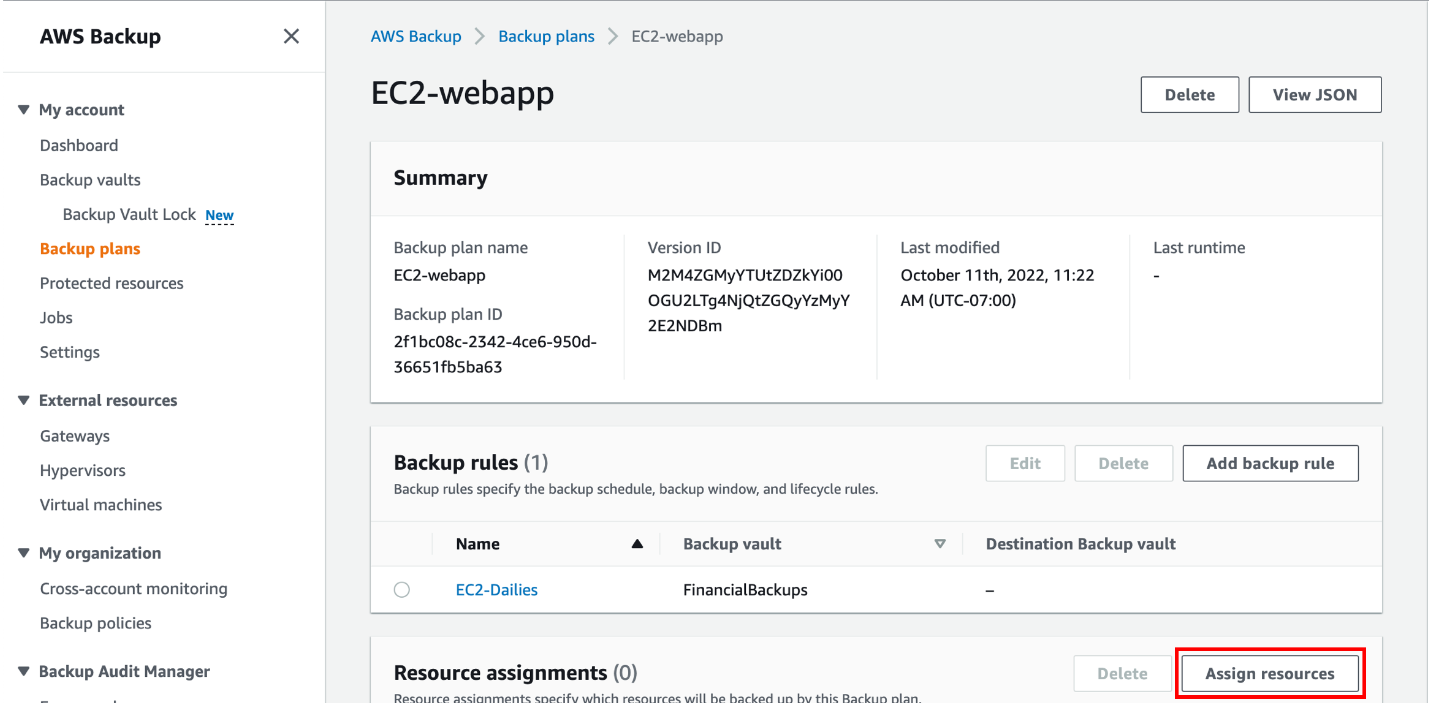
Task: Click Assign resources button
Action: tap(1270, 673)
